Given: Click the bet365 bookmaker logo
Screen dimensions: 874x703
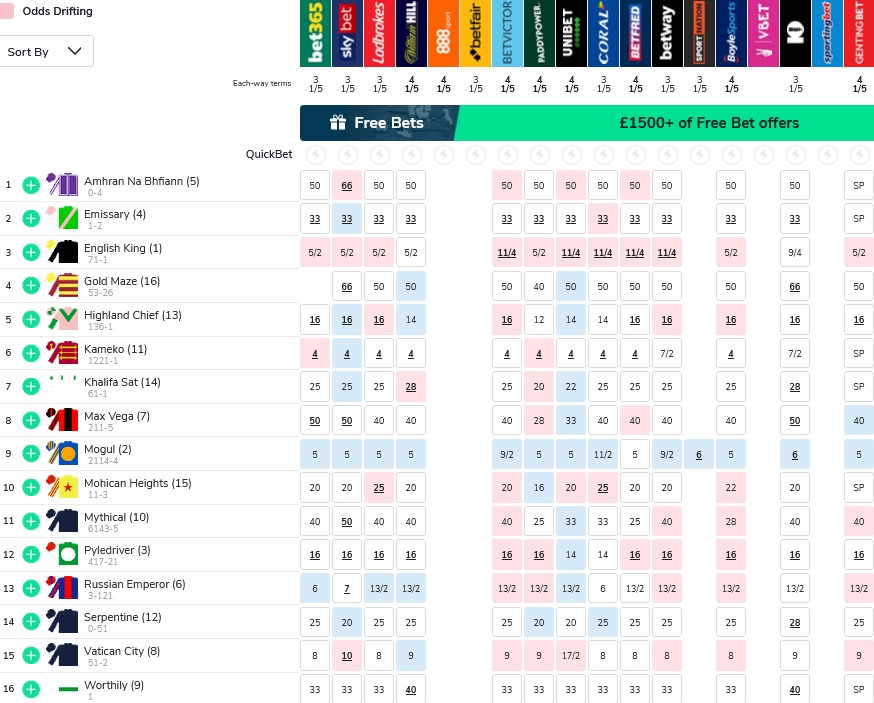Looking at the screenshot, I should [315, 33].
